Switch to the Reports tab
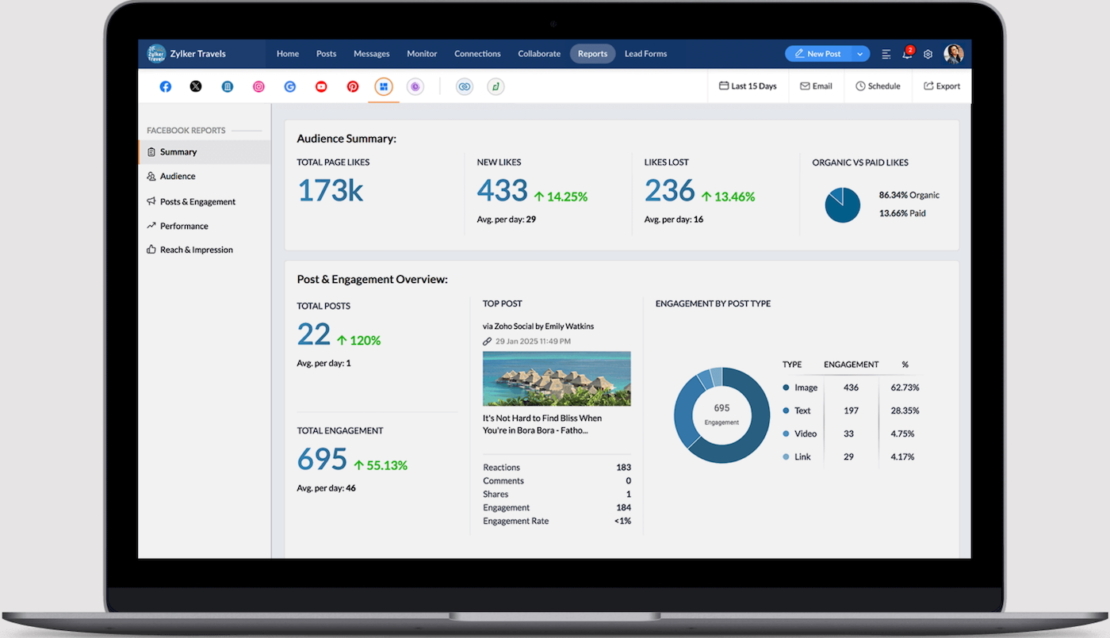1110x638 pixels. click(x=592, y=54)
